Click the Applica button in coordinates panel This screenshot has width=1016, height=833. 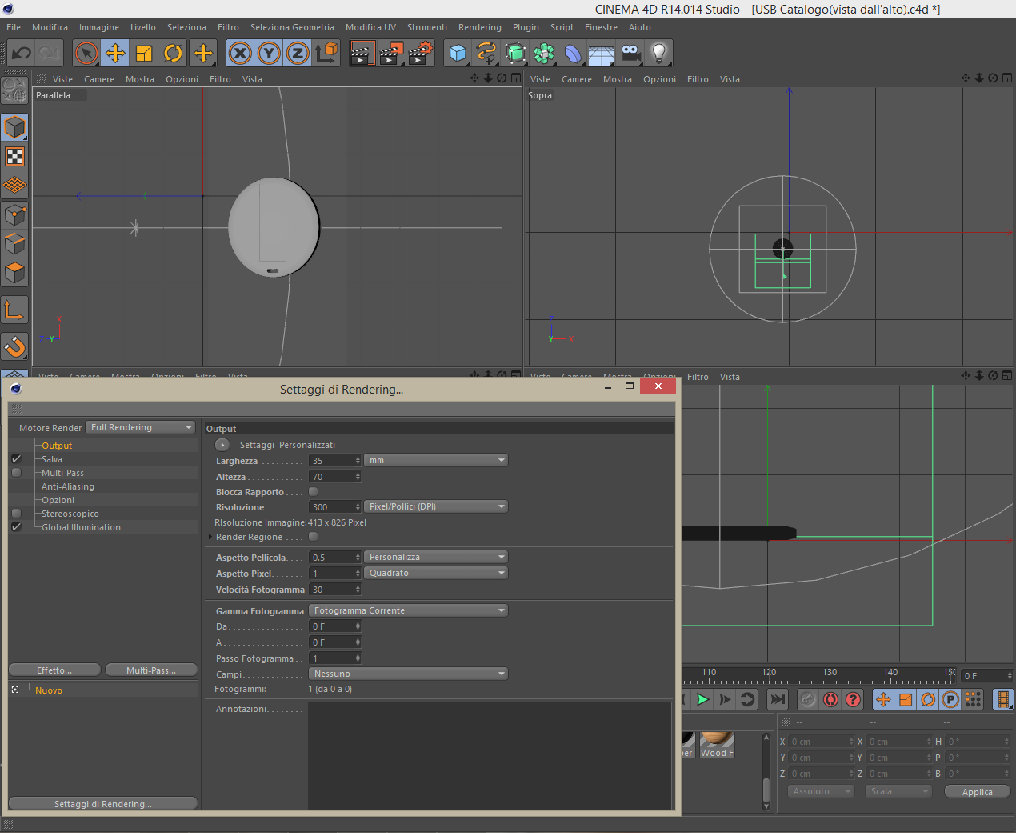click(x=977, y=791)
